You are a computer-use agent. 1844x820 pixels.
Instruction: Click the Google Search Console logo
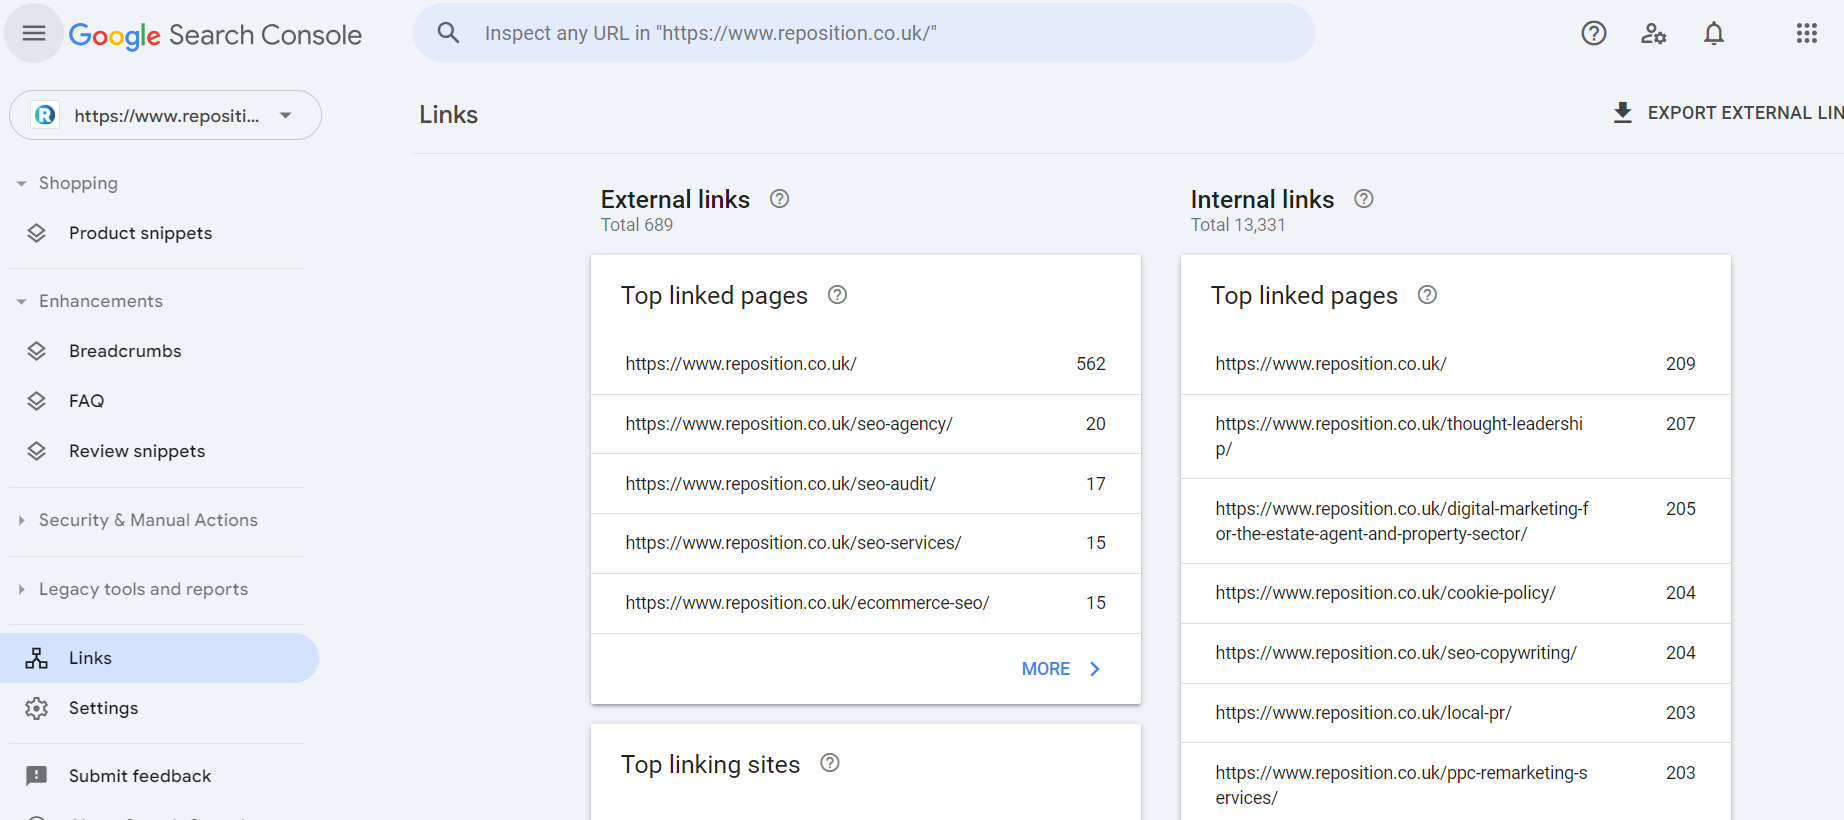tap(215, 35)
